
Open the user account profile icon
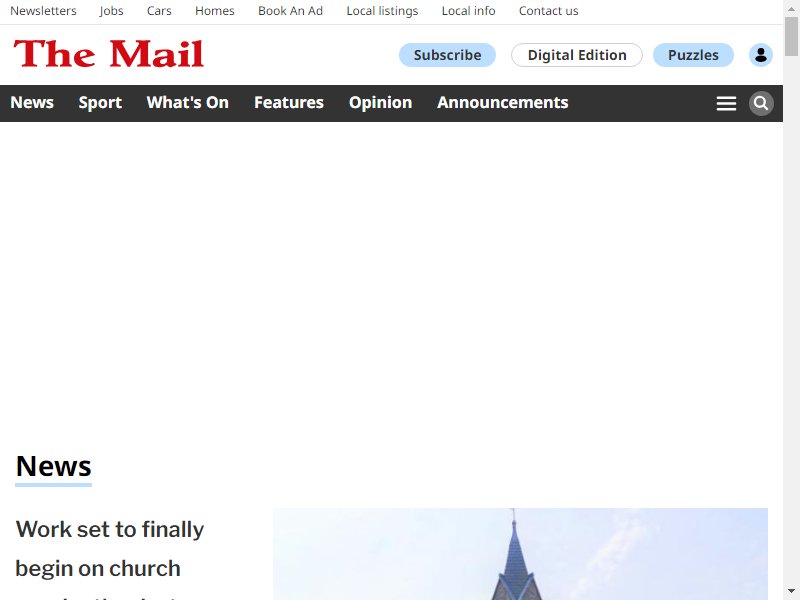pos(761,55)
